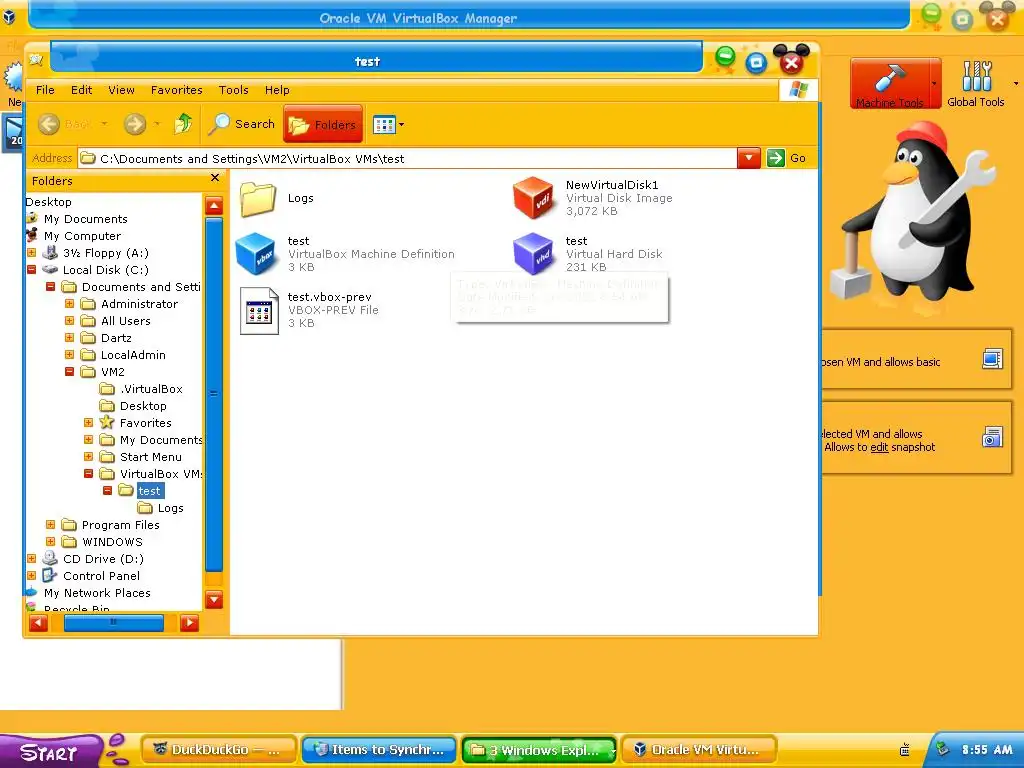Open the View menu
This screenshot has height=768, width=1024.
121,90
